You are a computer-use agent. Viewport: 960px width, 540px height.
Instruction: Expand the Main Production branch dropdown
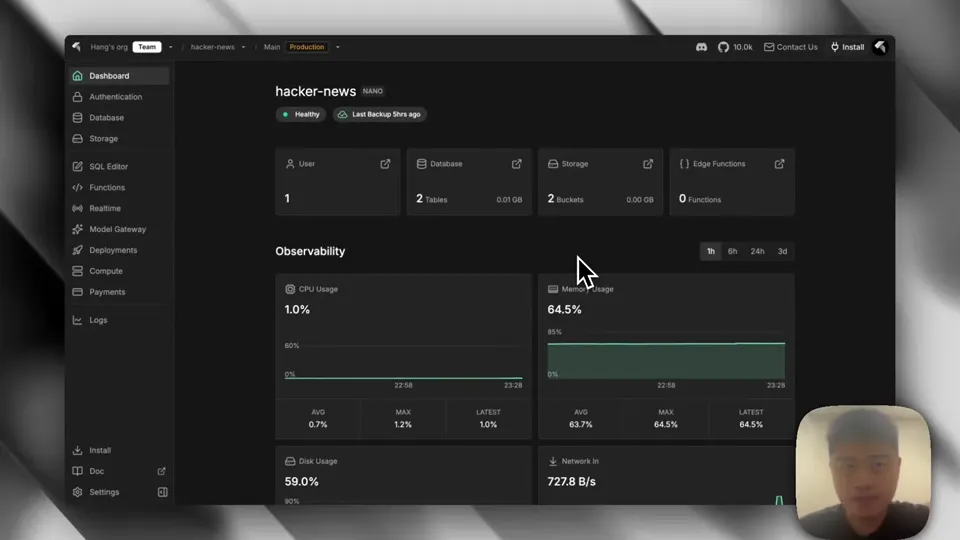tap(337, 47)
